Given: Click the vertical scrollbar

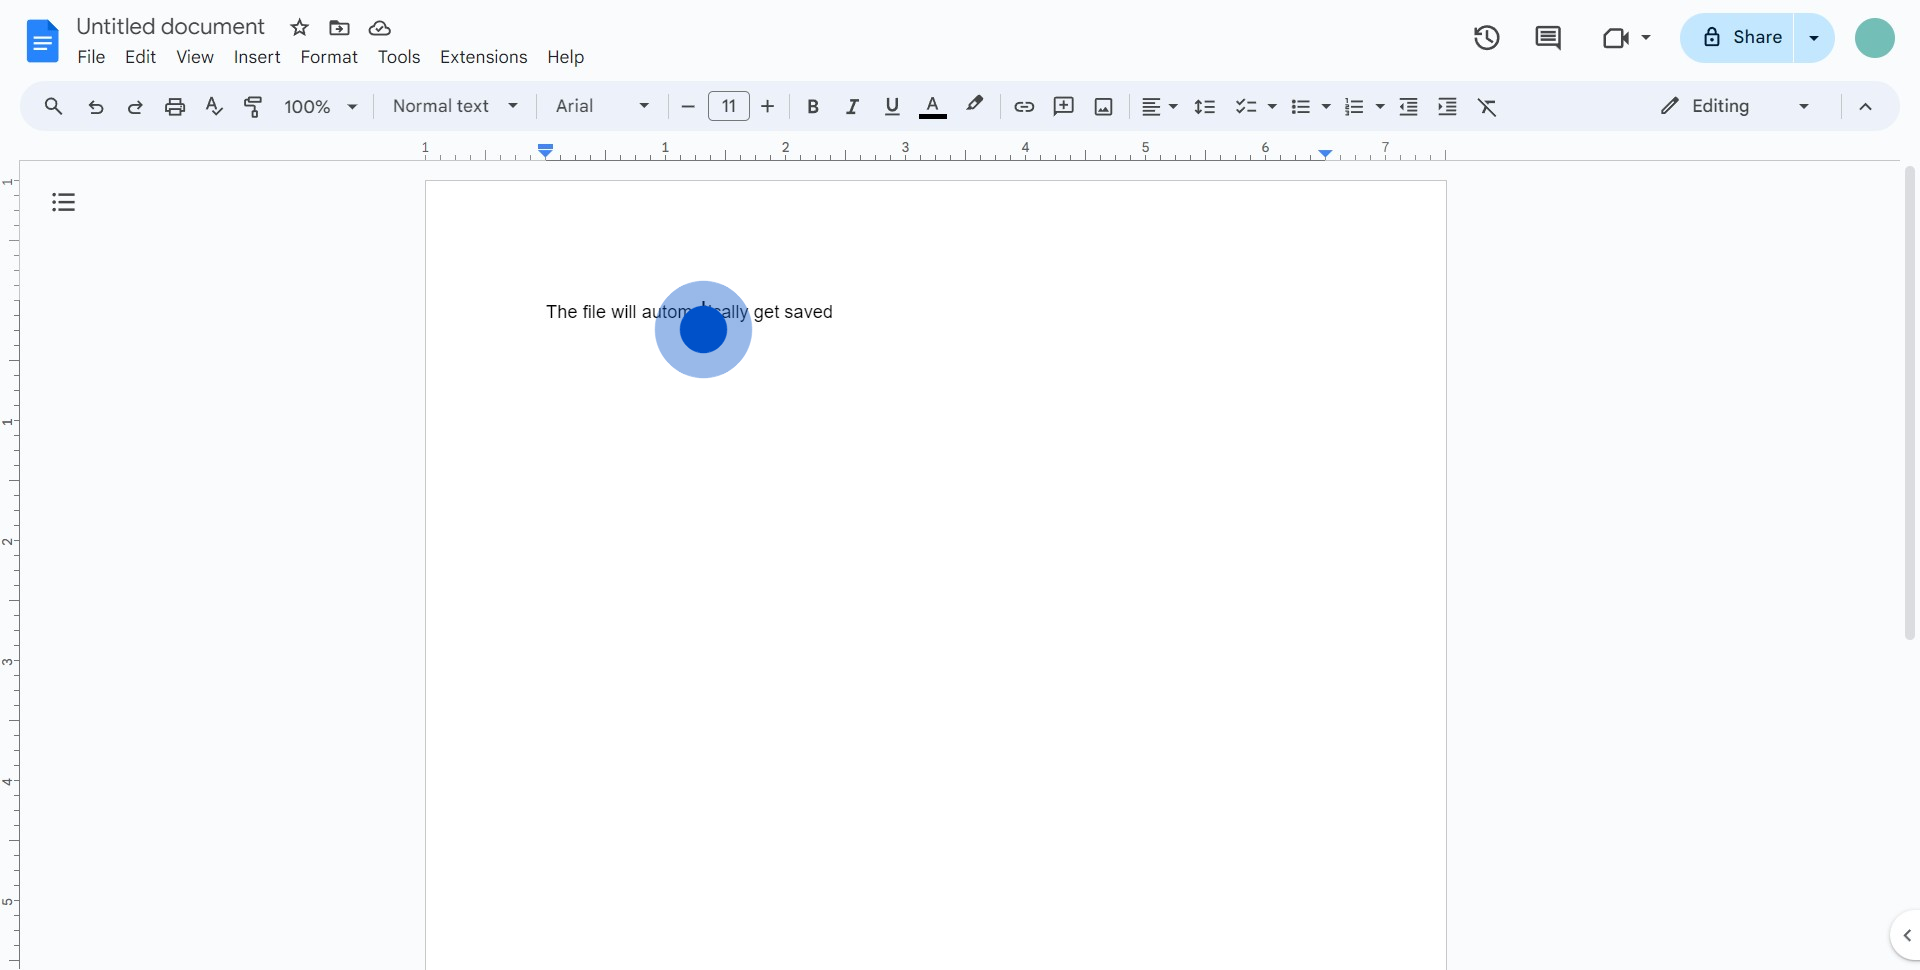Looking at the screenshot, I should 1910,403.
